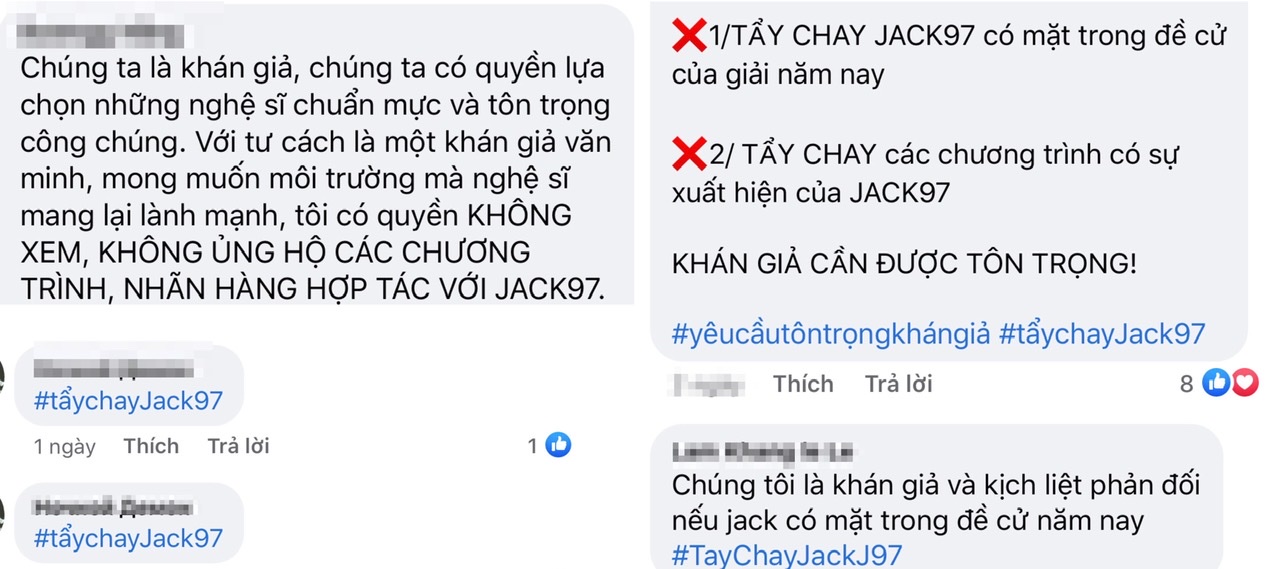Open #tẩychayJack97 next to #yêucầutôntrọngkhángiả
The height and width of the screenshot is (569, 1280).
[1102, 335]
